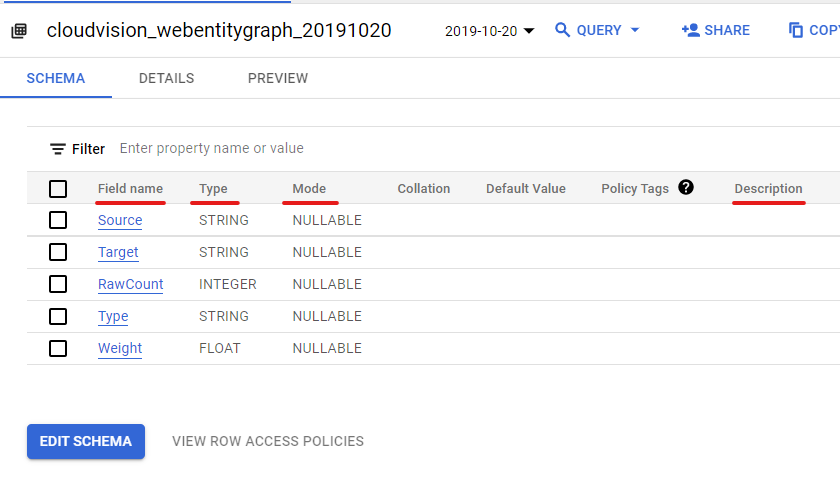Image resolution: width=840 pixels, height=481 pixels.
Task: Open the Type field link
Action: (113, 316)
